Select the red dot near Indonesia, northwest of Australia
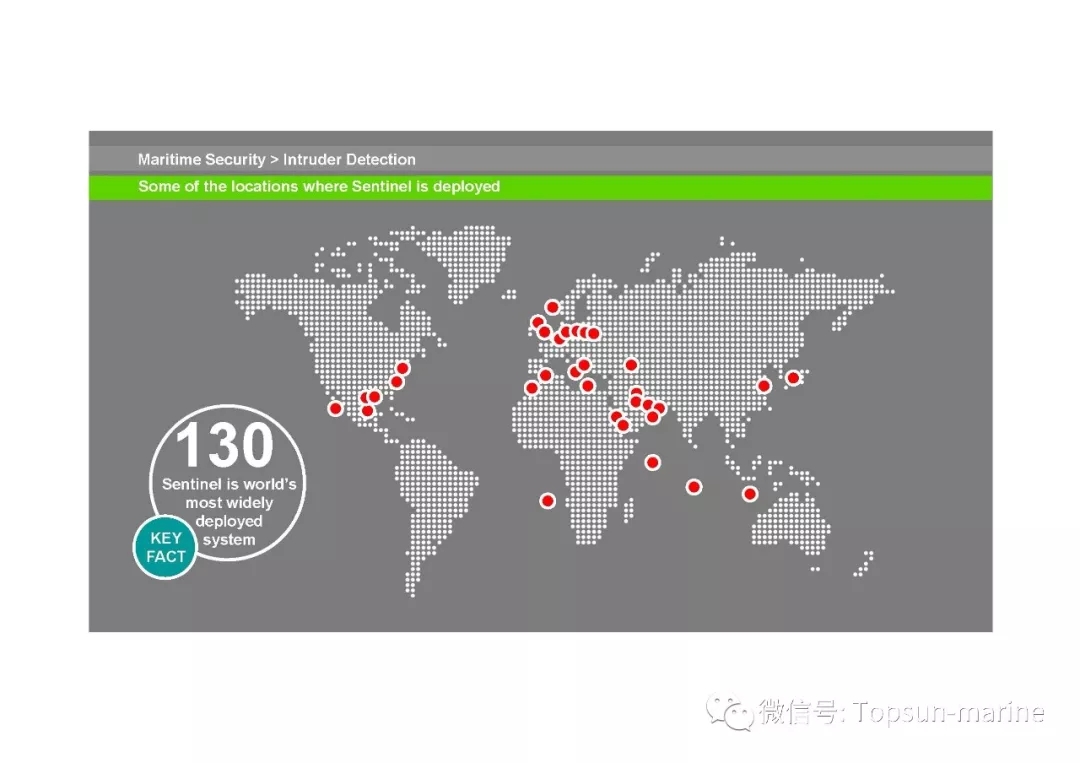The height and width of the screenshot is (763, 1080). (750, 494)
